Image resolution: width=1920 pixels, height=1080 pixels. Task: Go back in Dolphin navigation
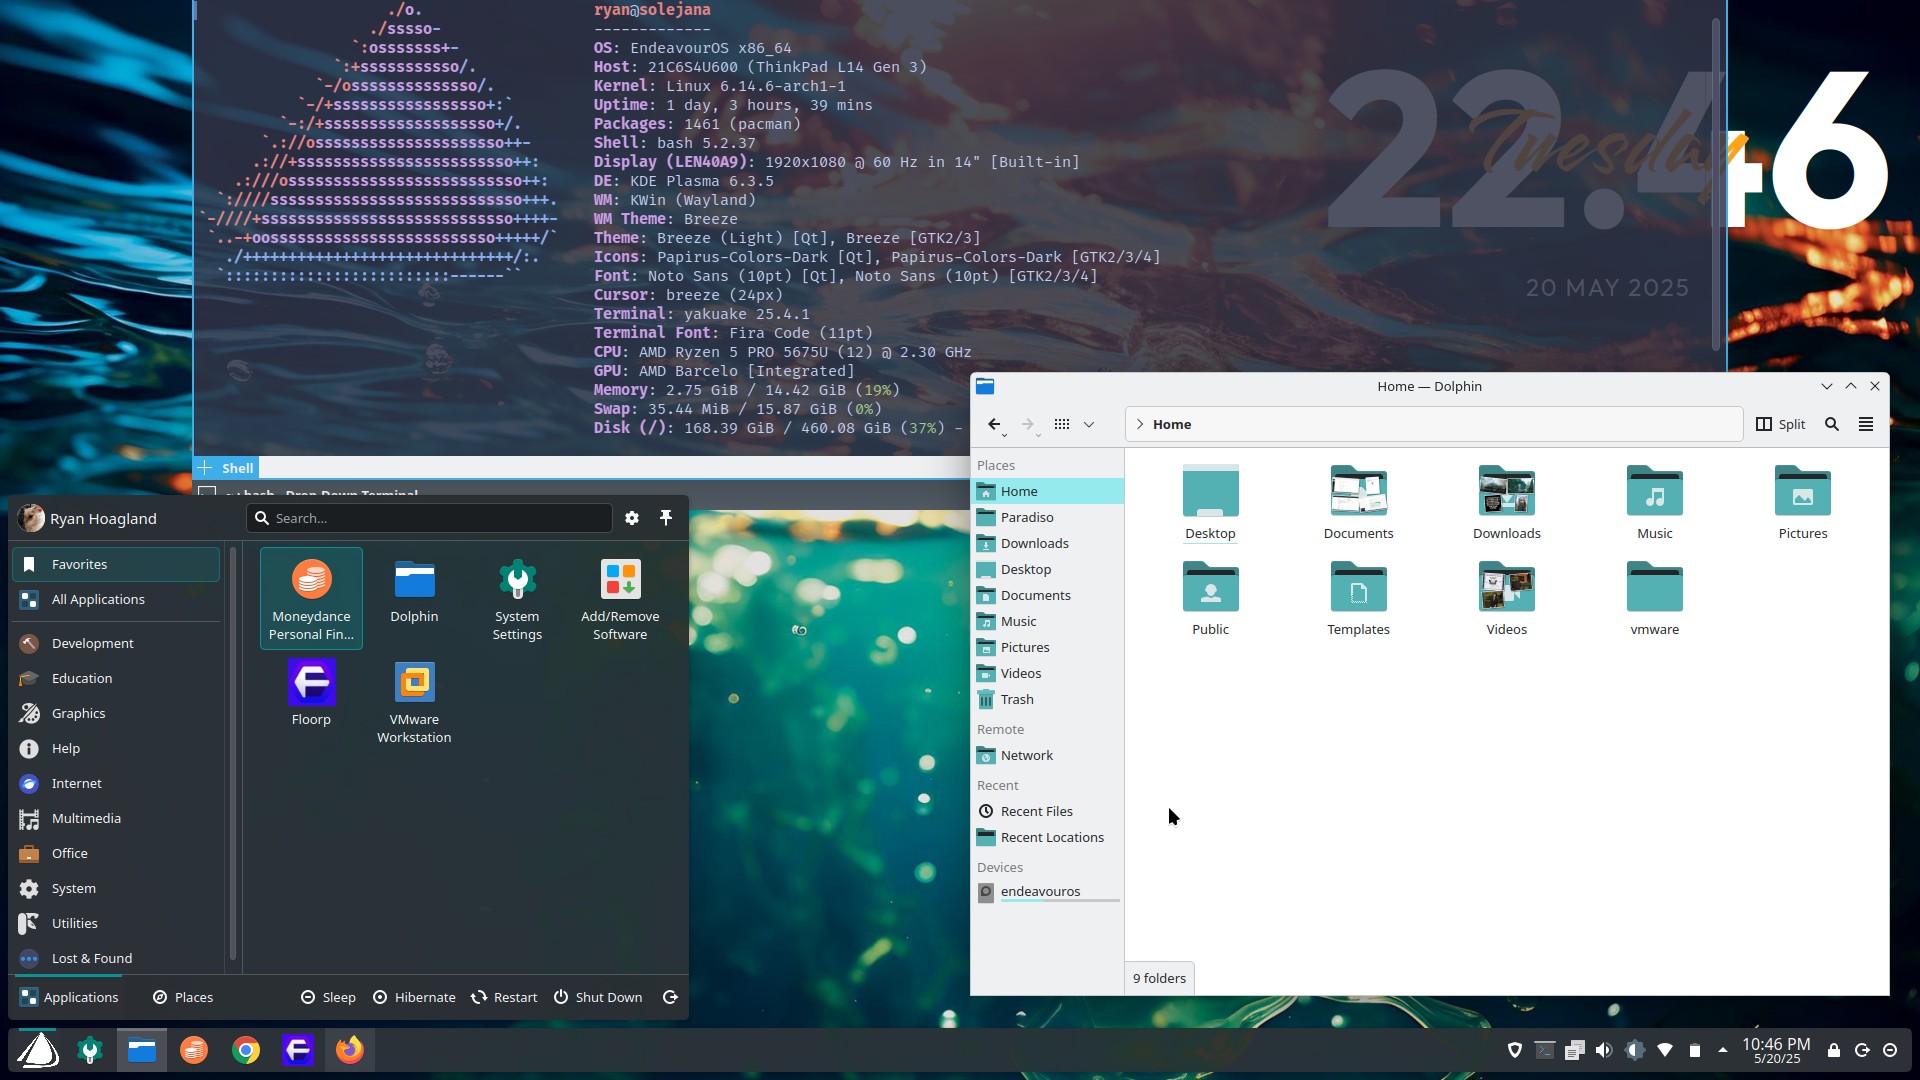coord(995,424)
